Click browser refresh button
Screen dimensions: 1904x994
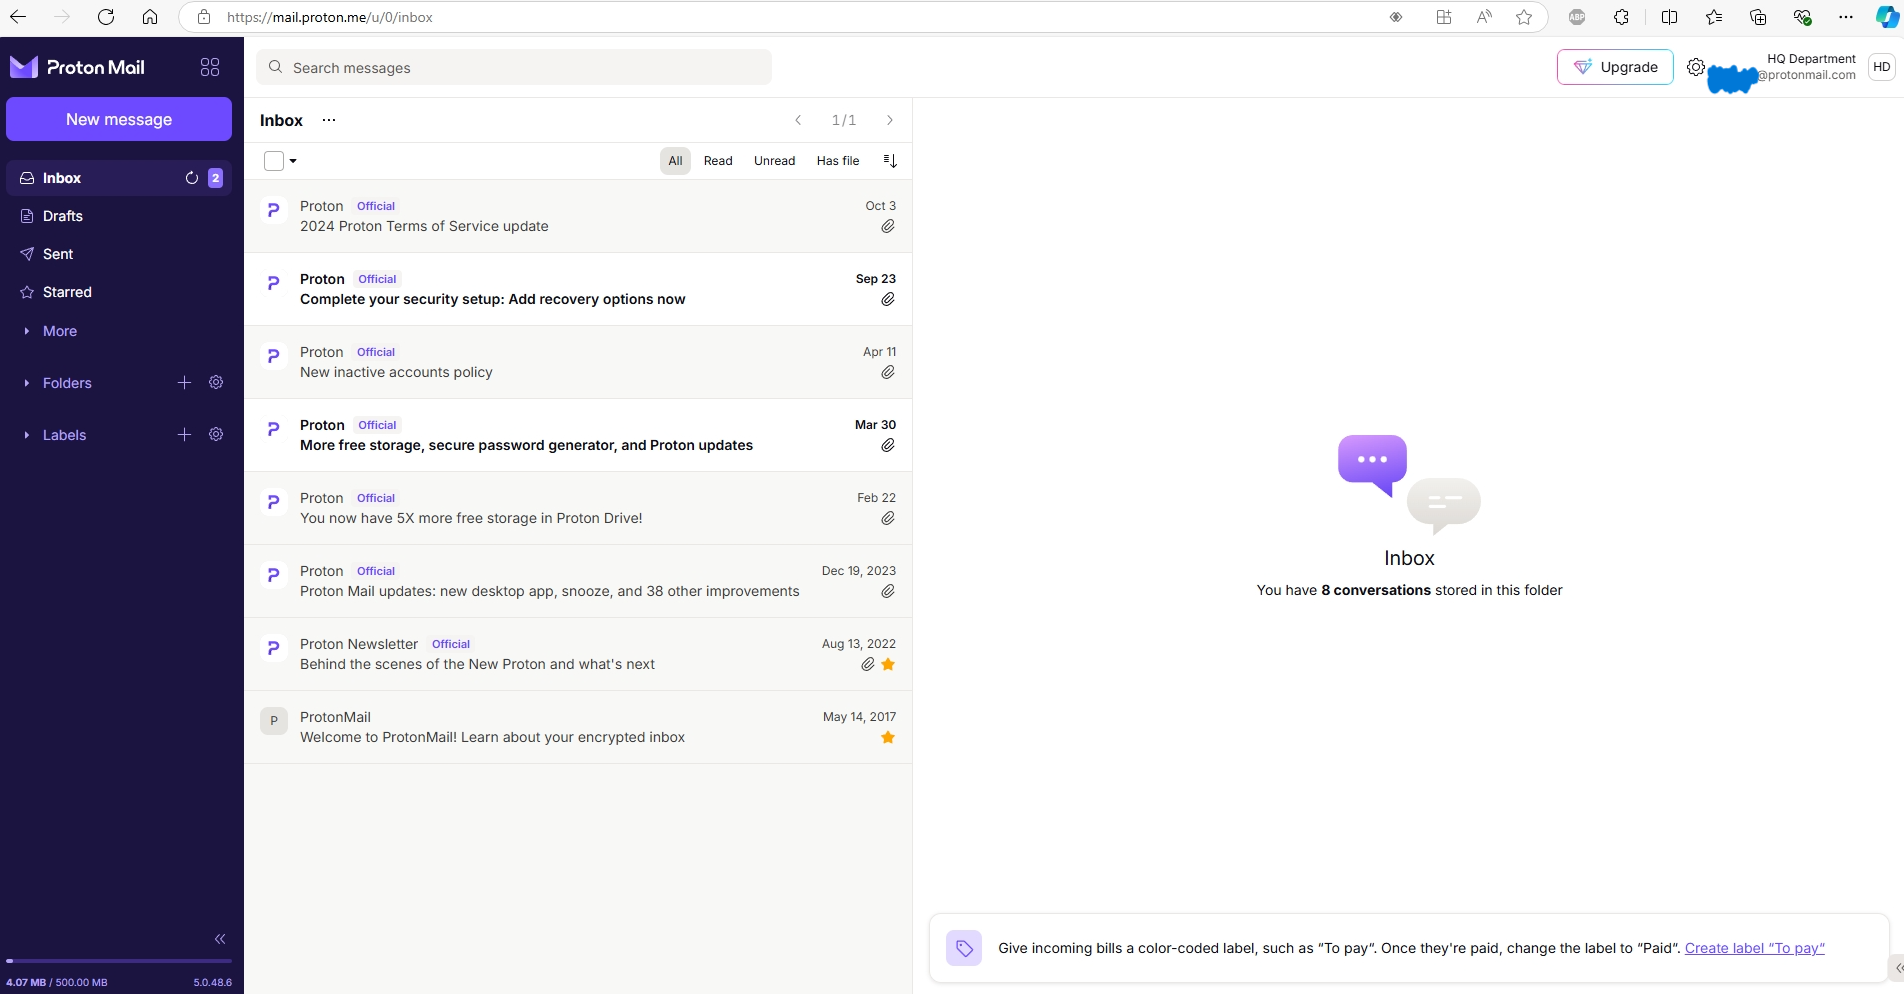pyautogui.click(x=106, y=17)
